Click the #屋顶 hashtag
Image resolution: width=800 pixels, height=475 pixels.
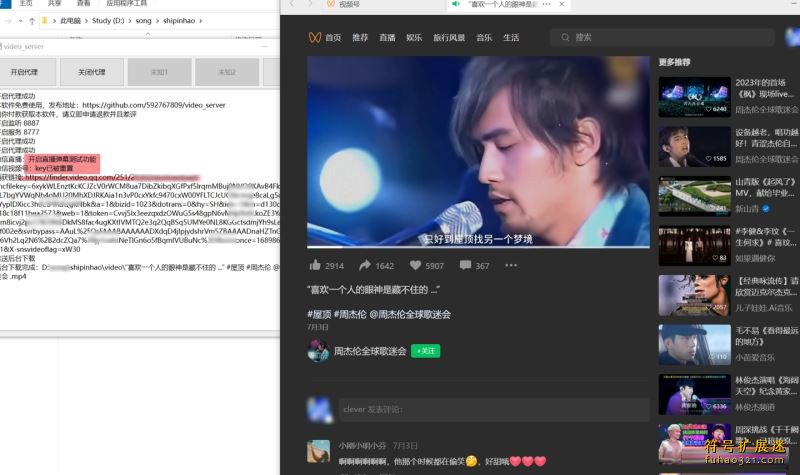(319, 314)
